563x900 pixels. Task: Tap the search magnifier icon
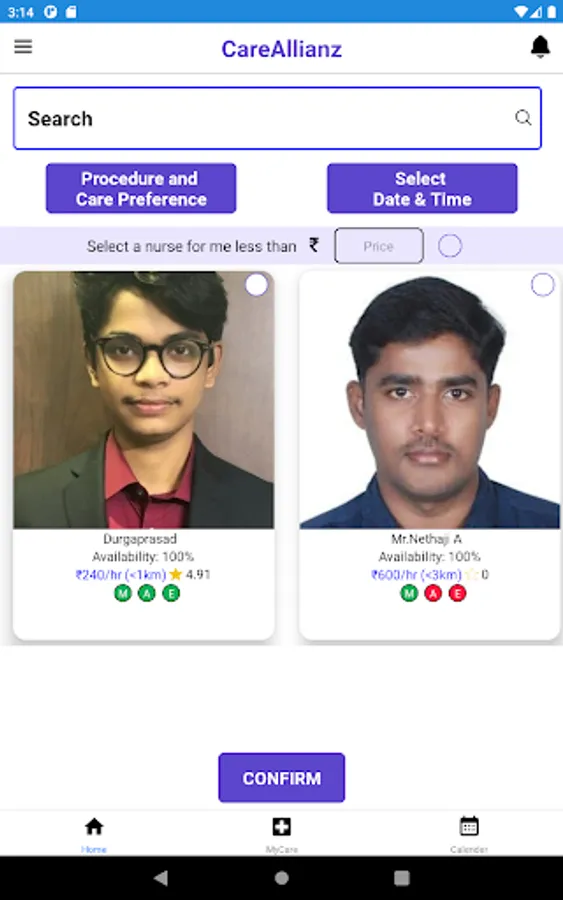point(523,118)
